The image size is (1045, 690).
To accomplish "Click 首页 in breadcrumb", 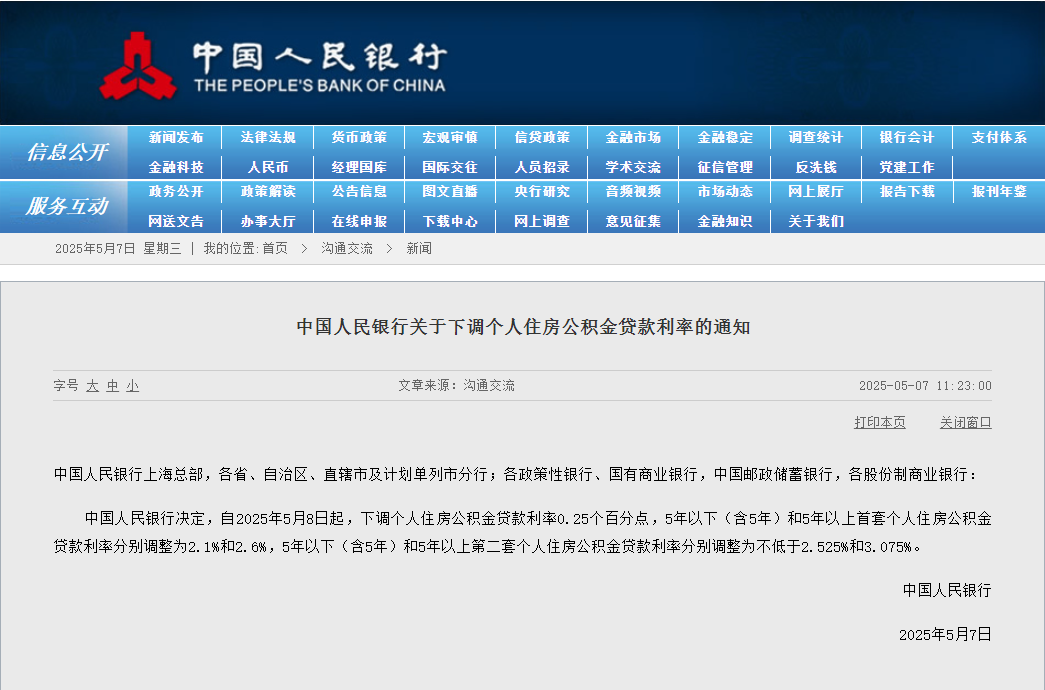I will click(275, 249).
